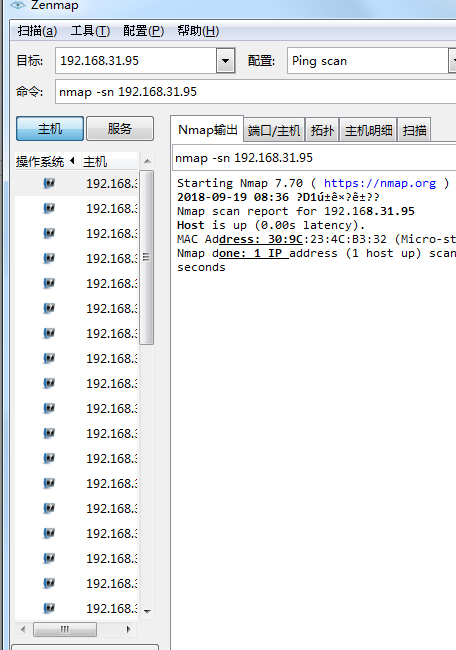
Task: Click the horizontal scrollbar left arrow
Action: point(23,629)
